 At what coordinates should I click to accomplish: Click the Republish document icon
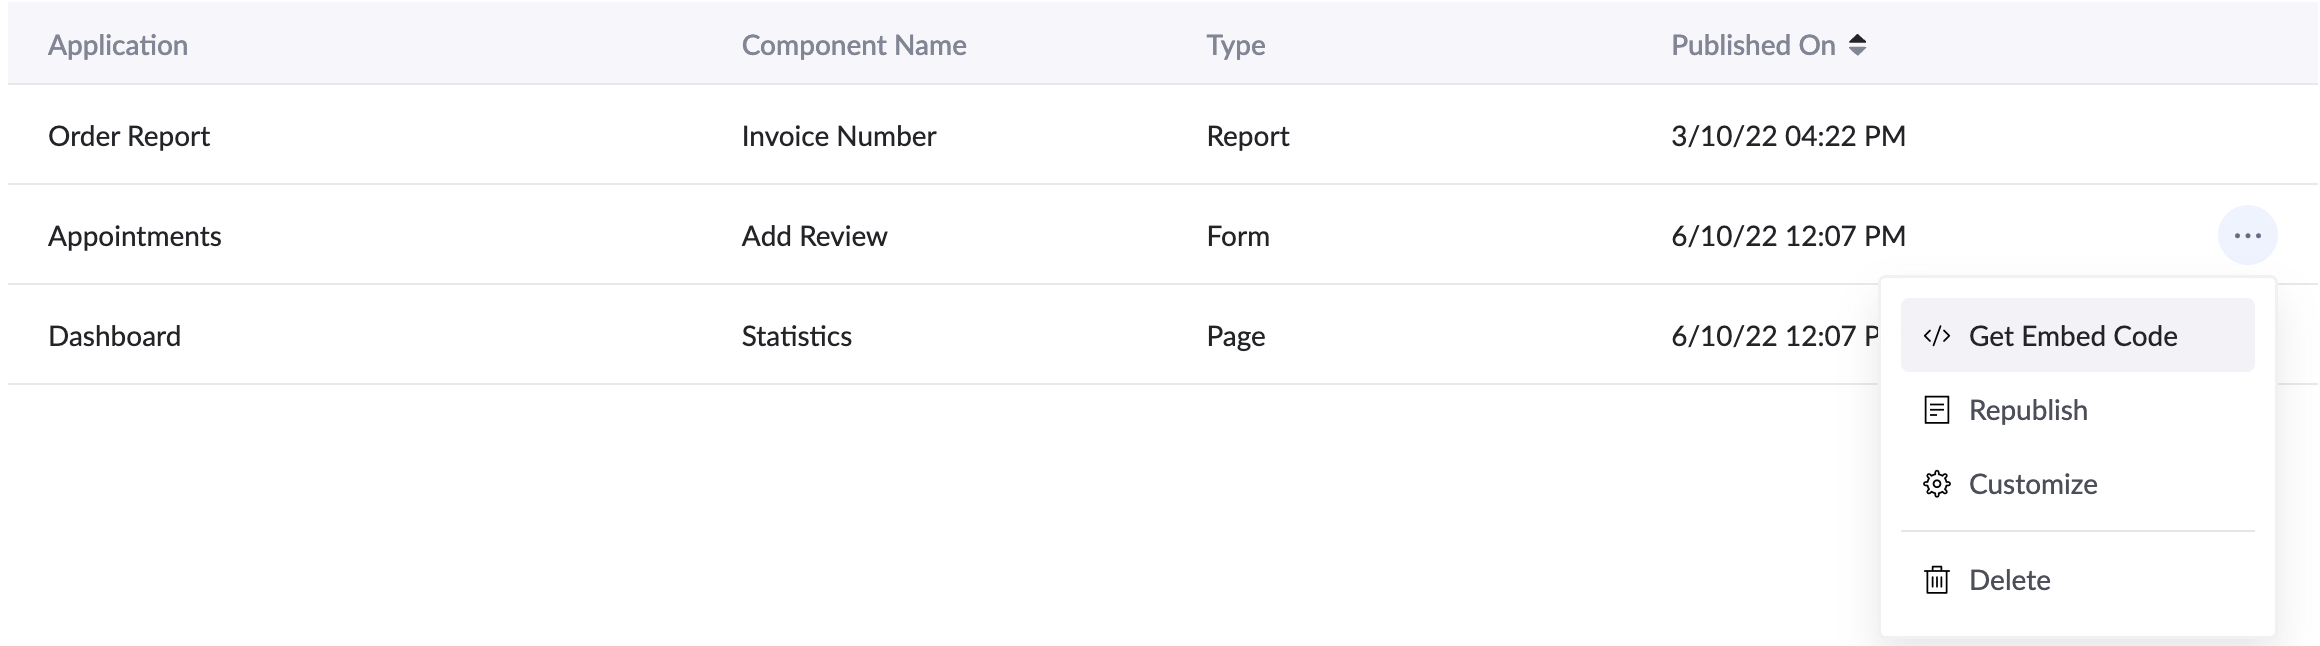1936,410
